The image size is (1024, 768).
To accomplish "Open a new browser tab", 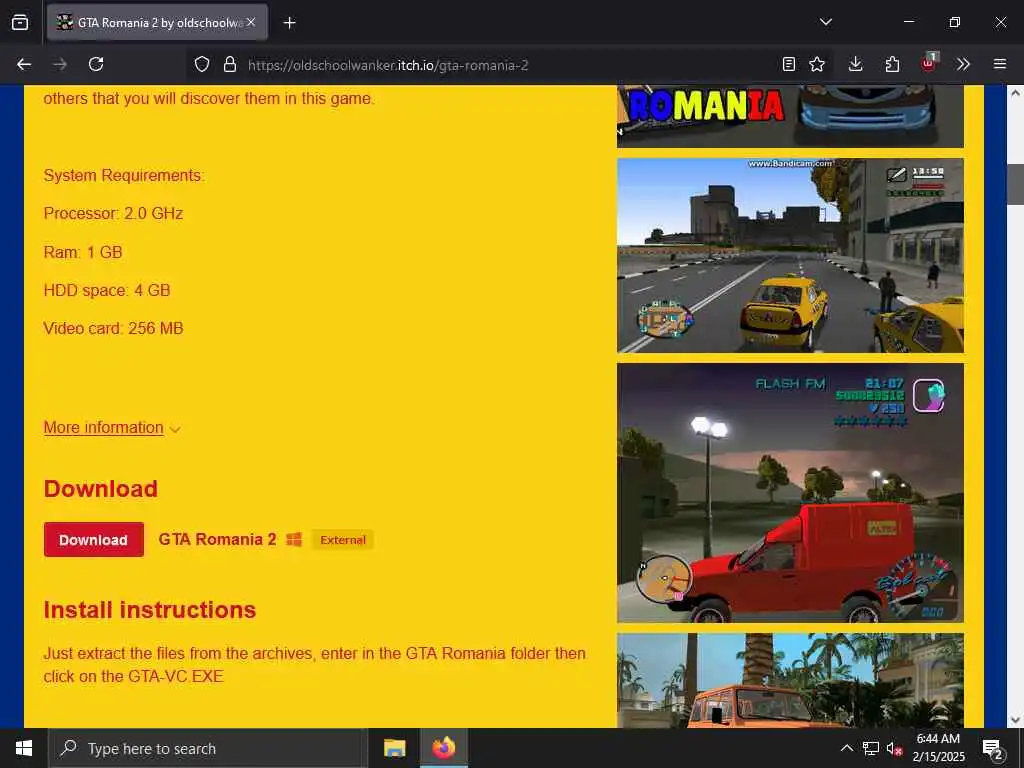I will 289,23.
